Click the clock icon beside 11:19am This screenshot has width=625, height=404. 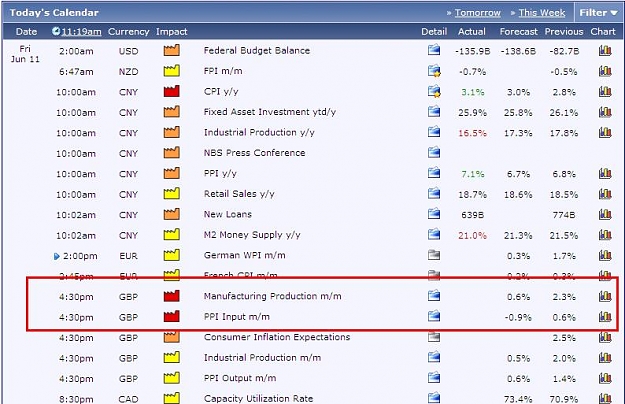tap(56, 31)
